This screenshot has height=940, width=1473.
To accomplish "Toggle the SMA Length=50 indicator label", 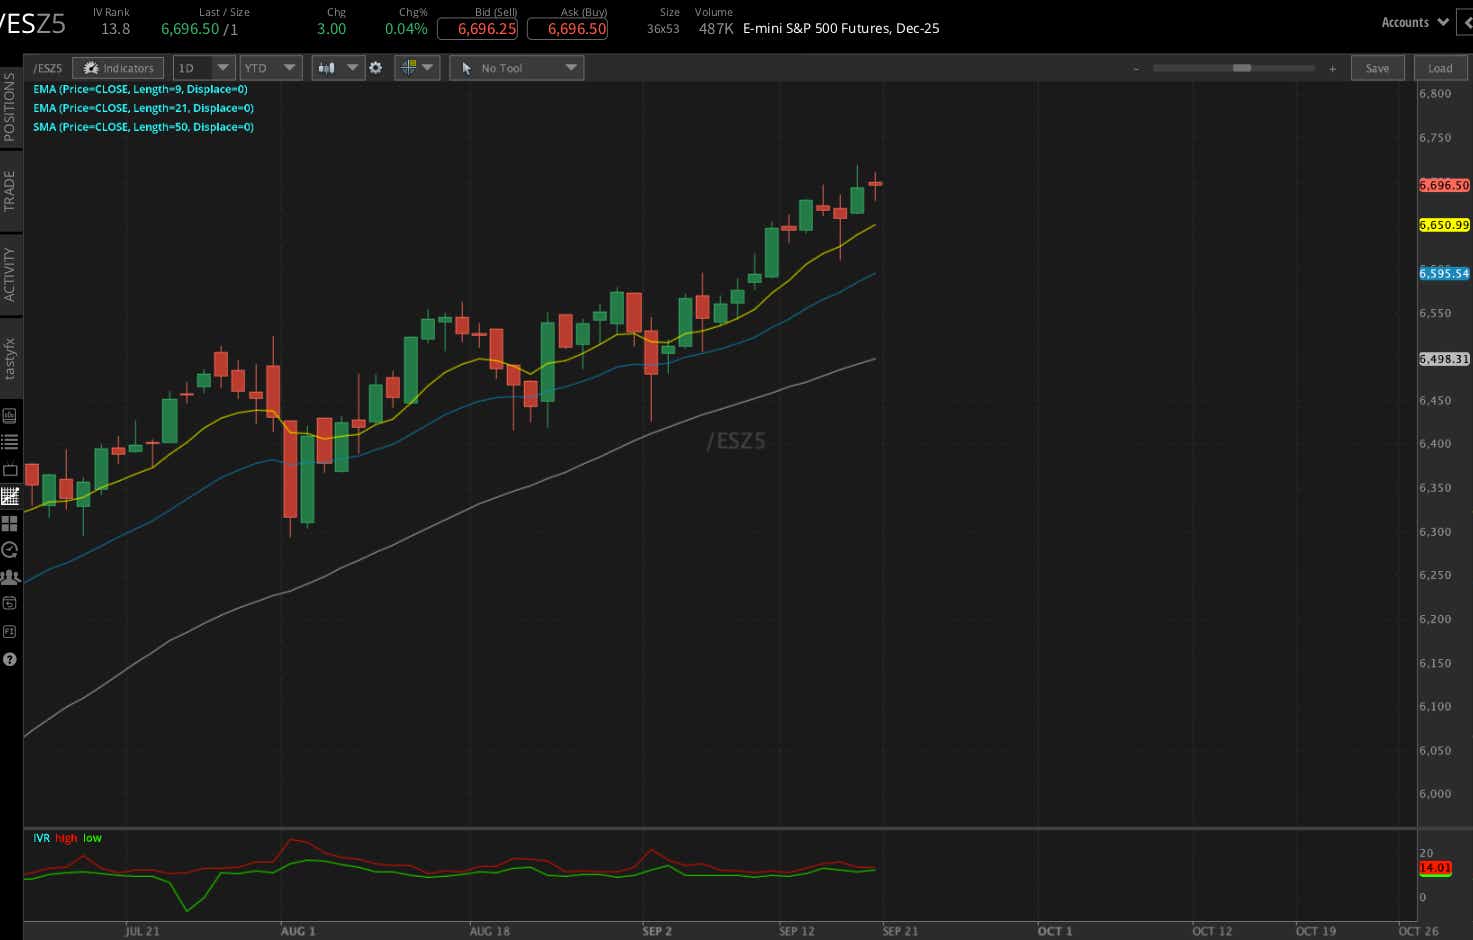I will [142, 127].
